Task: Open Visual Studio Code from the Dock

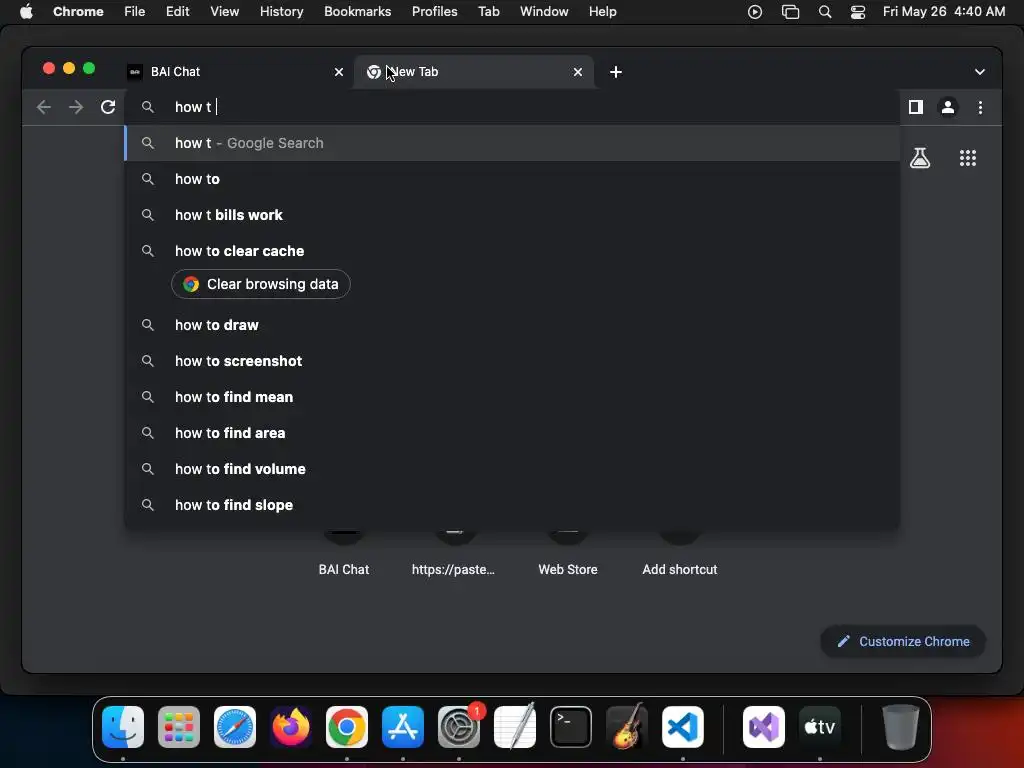Action: pos(683,727)
